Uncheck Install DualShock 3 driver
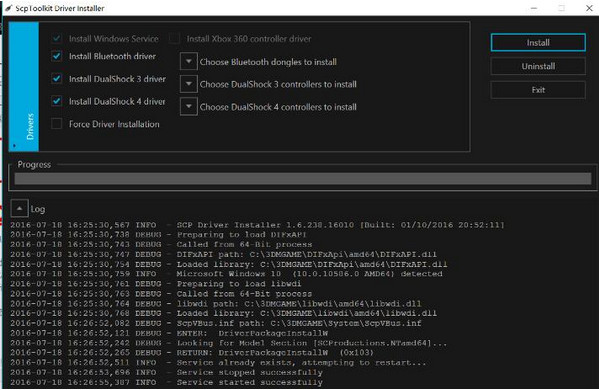The image size is (599, 390). tap(57, 79)
